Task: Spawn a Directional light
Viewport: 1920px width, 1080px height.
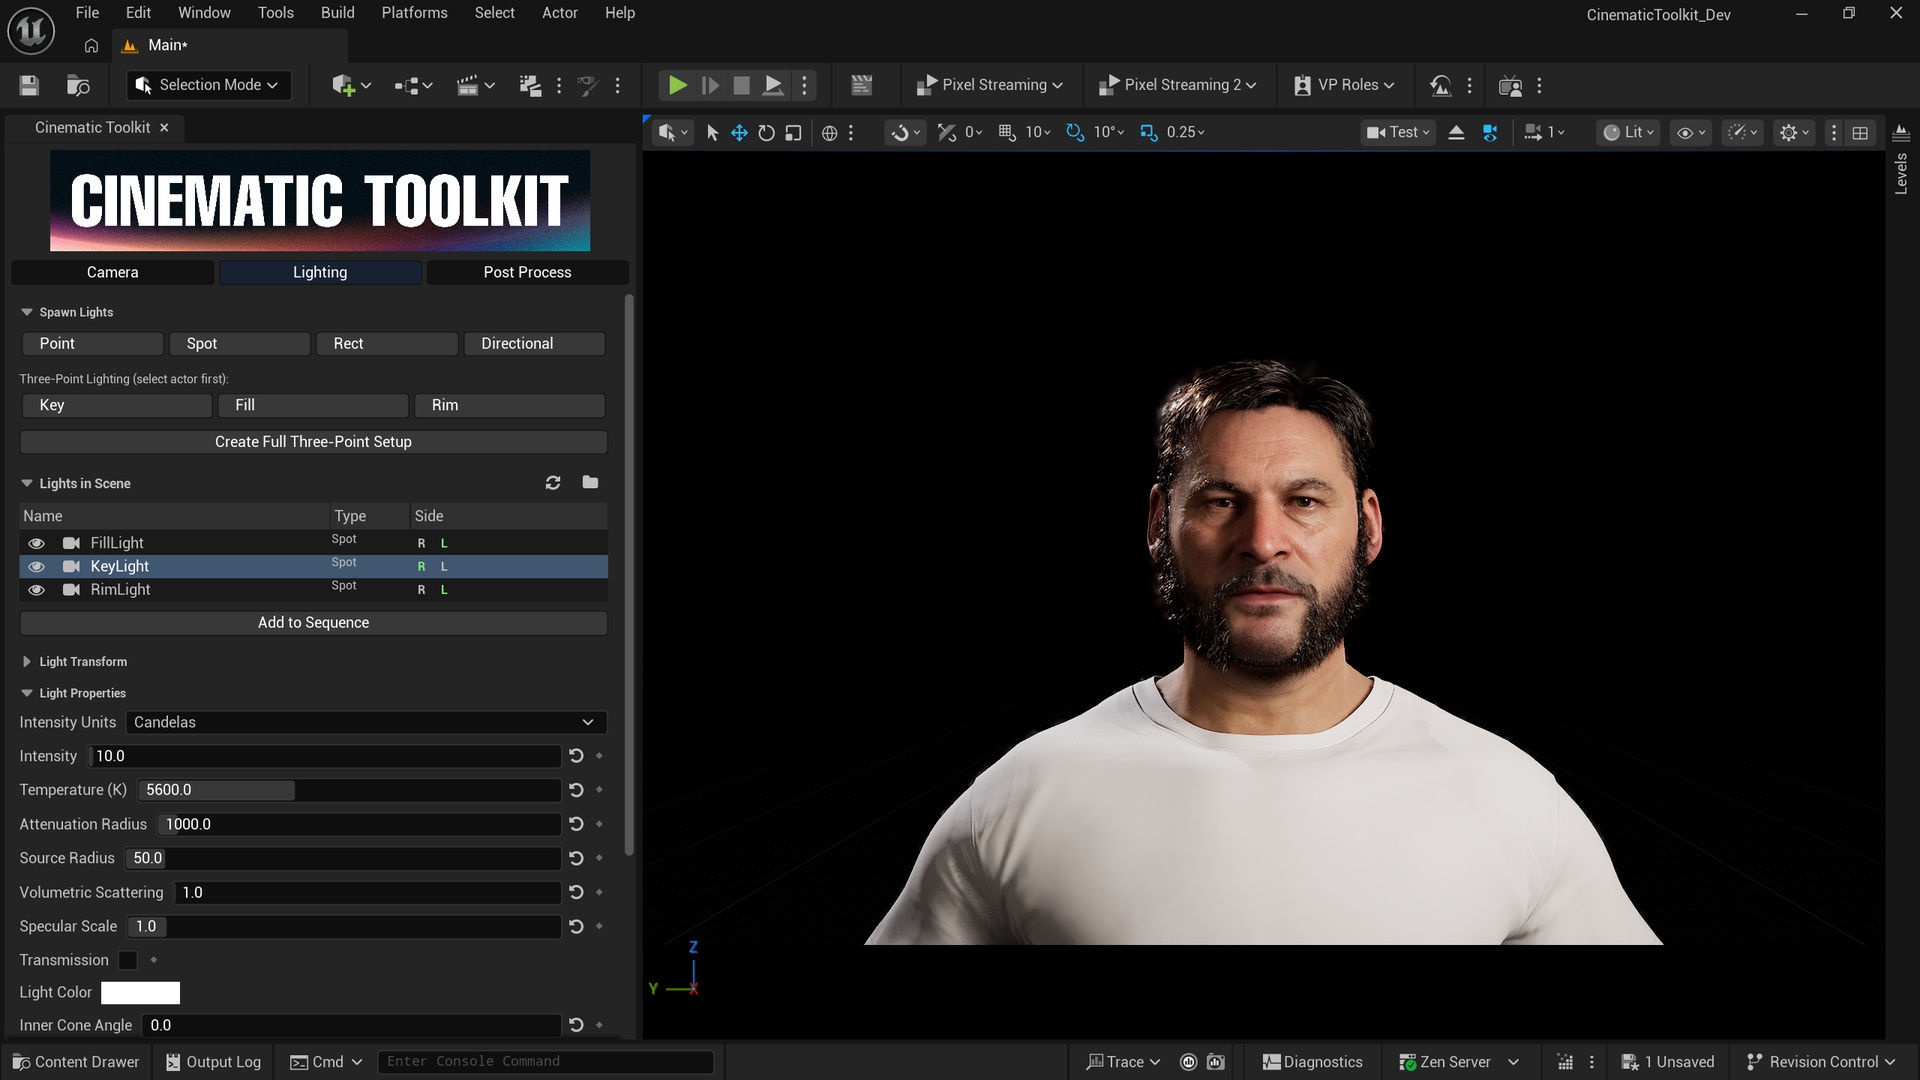Action: click(534, 343)
